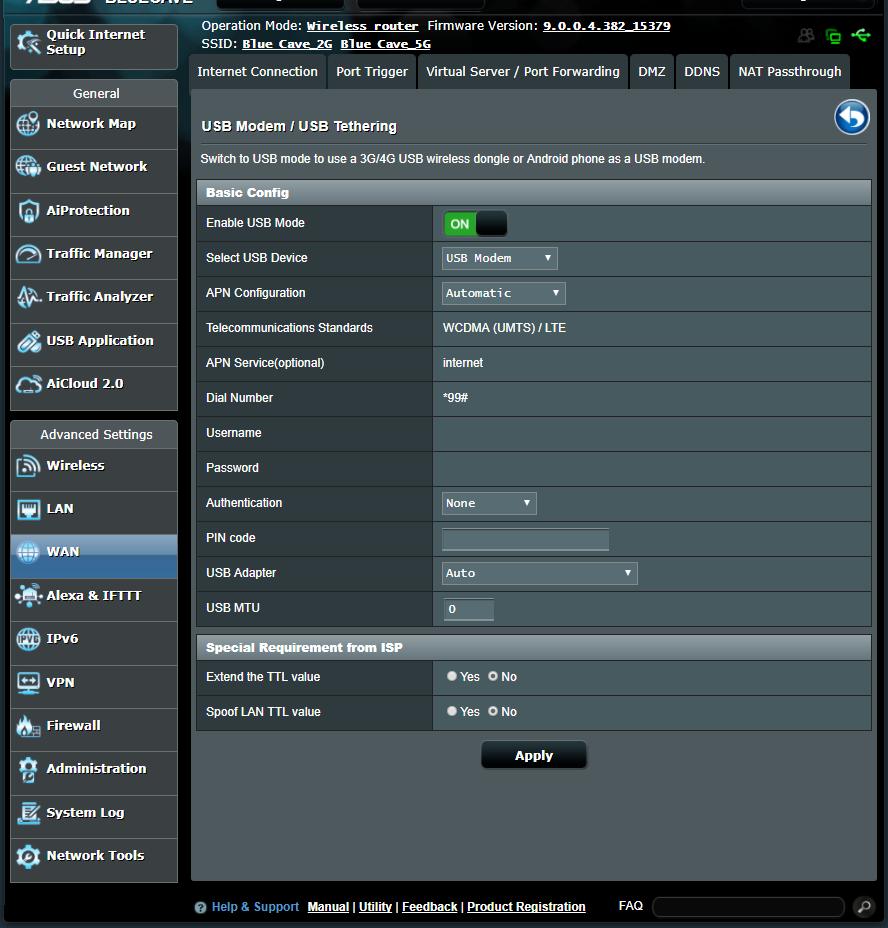This screenshot has height=928, width=888.
Task: Click the PIN code input field
Action: [526, 539]
